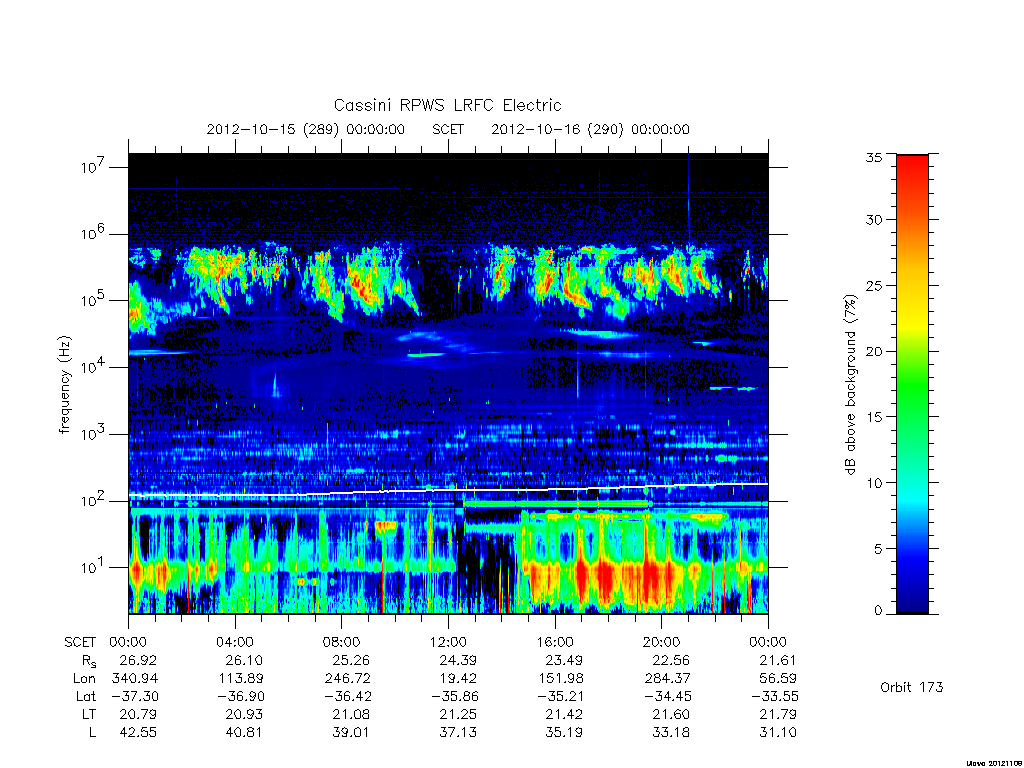This screenshot has width=1024, height=768.
Task: Click the Lat value '-37.30'
Action: [135, 696]
